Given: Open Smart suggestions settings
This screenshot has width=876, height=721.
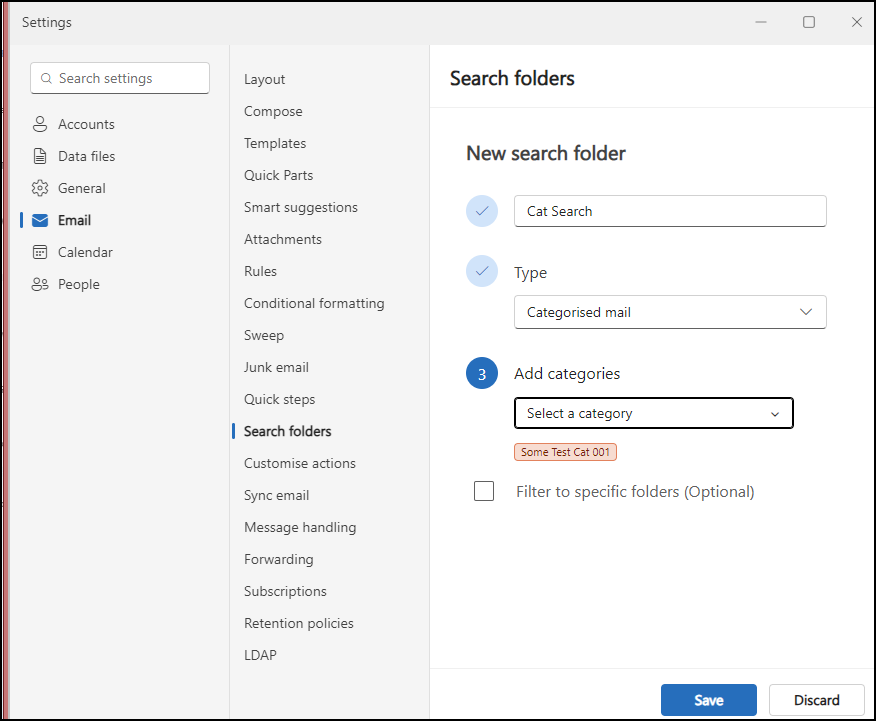Looking at the screenshot, I should tap(301, 207).
